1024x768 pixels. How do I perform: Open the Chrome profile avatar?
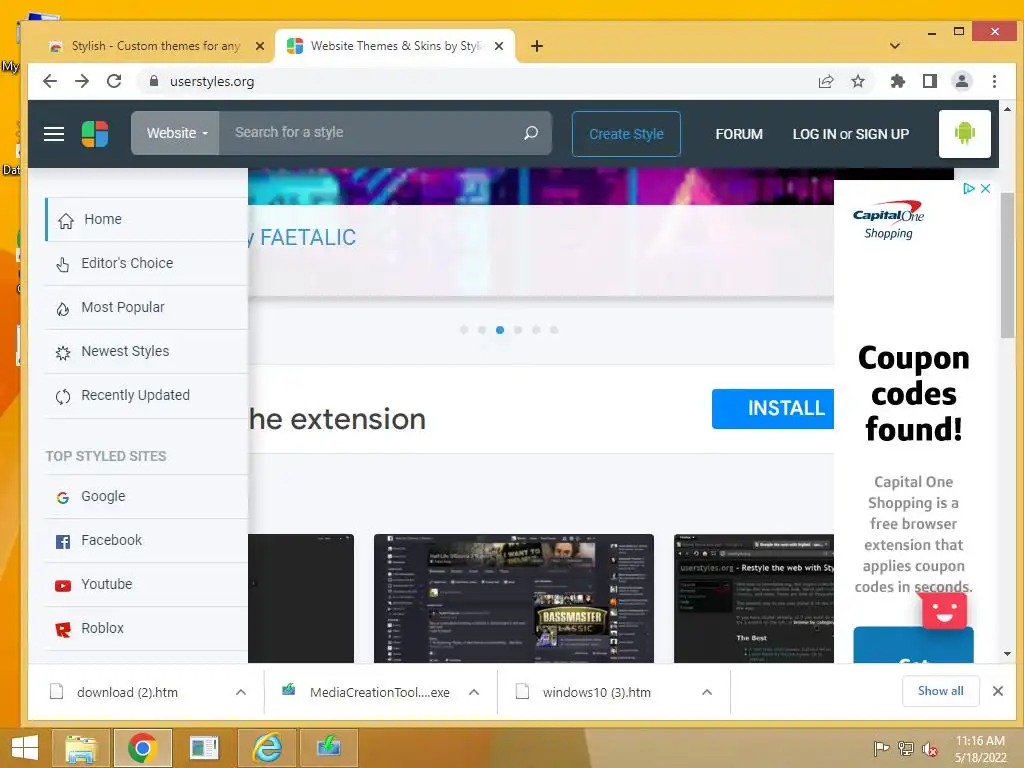(x=962, y=81)
